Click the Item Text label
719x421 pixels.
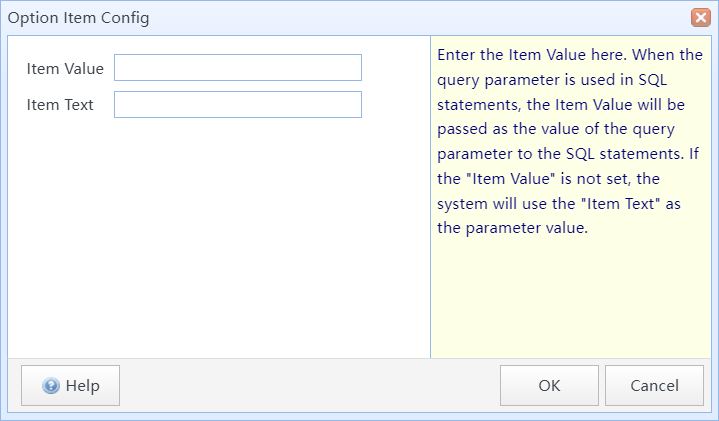60,105
